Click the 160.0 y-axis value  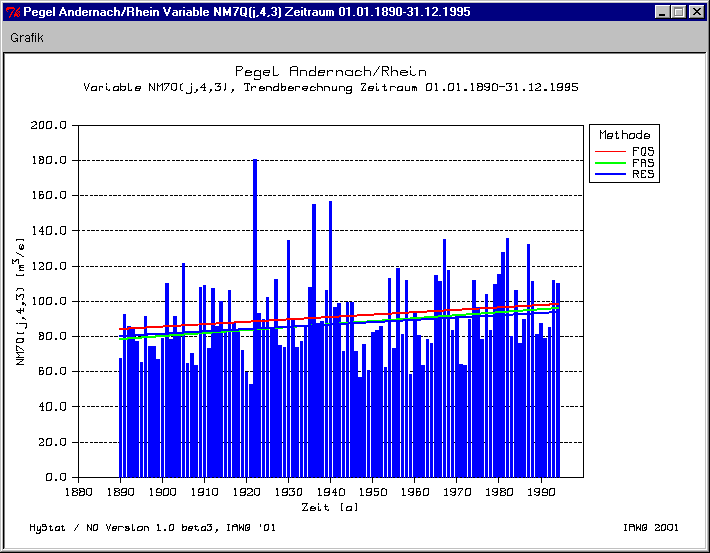48,195
